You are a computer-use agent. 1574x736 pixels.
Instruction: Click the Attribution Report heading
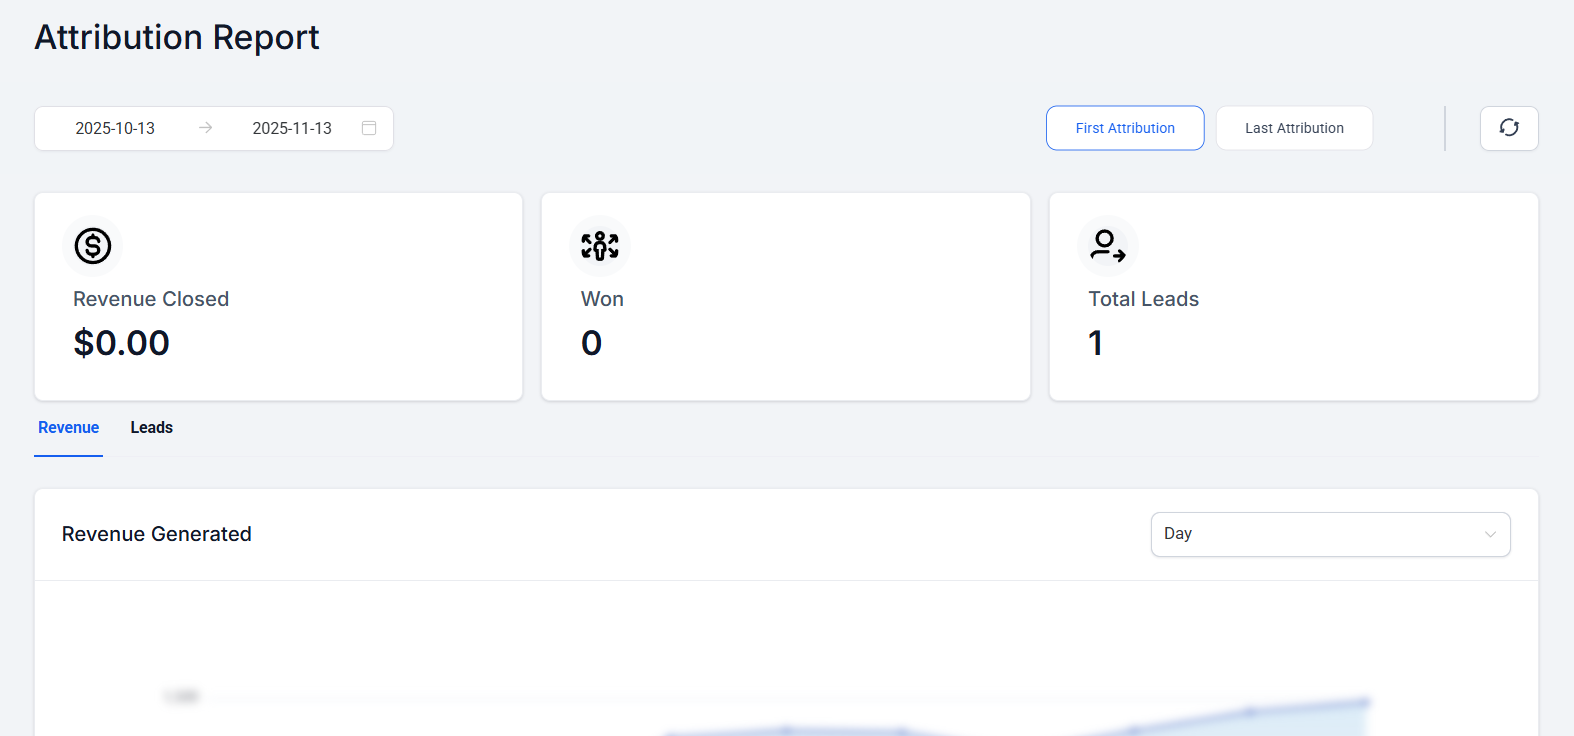pyautogui.click(x=177, y=37)
